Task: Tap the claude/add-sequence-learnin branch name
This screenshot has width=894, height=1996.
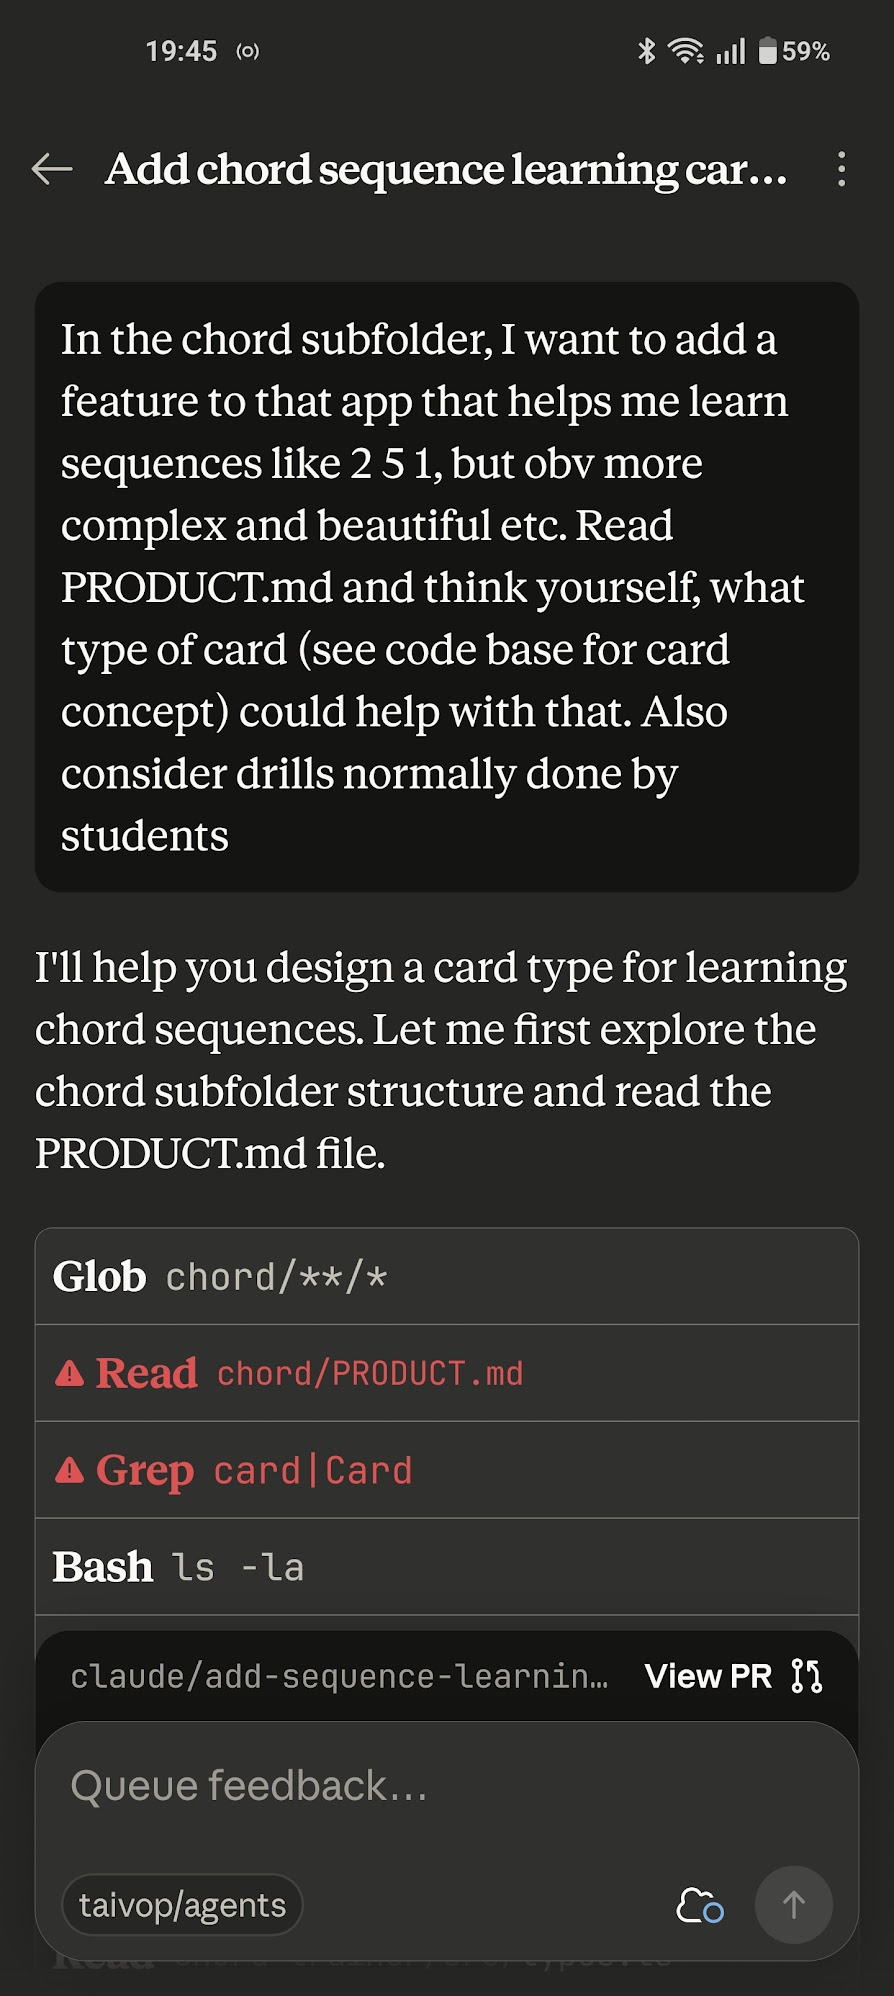Action: point(339,1676)
